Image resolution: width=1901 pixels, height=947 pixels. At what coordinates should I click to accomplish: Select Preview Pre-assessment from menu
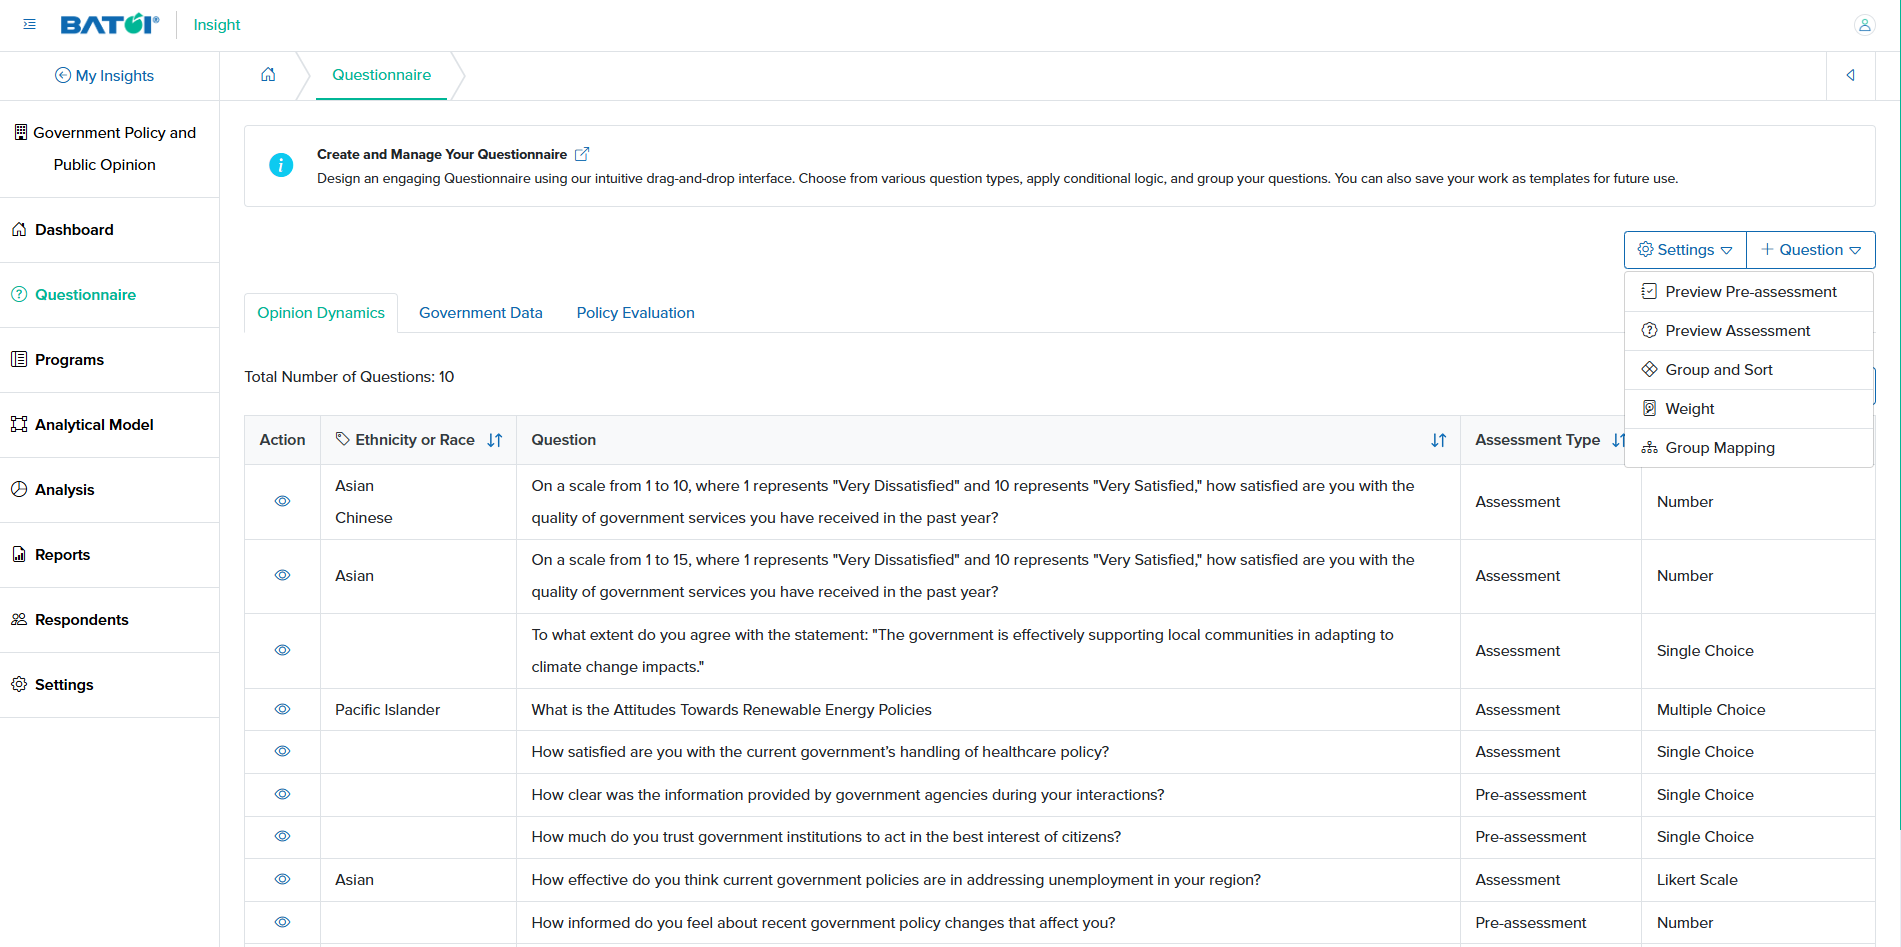click(1749, 292)
